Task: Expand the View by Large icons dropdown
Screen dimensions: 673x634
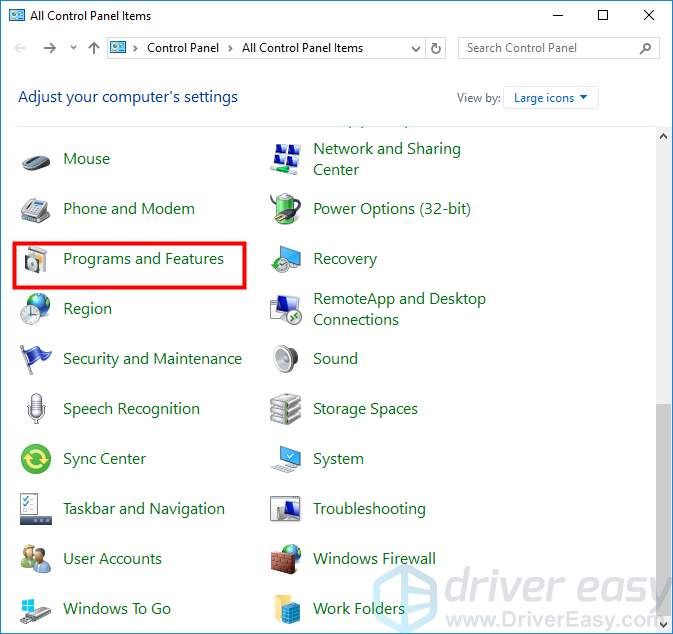Action: coord(552,98)
